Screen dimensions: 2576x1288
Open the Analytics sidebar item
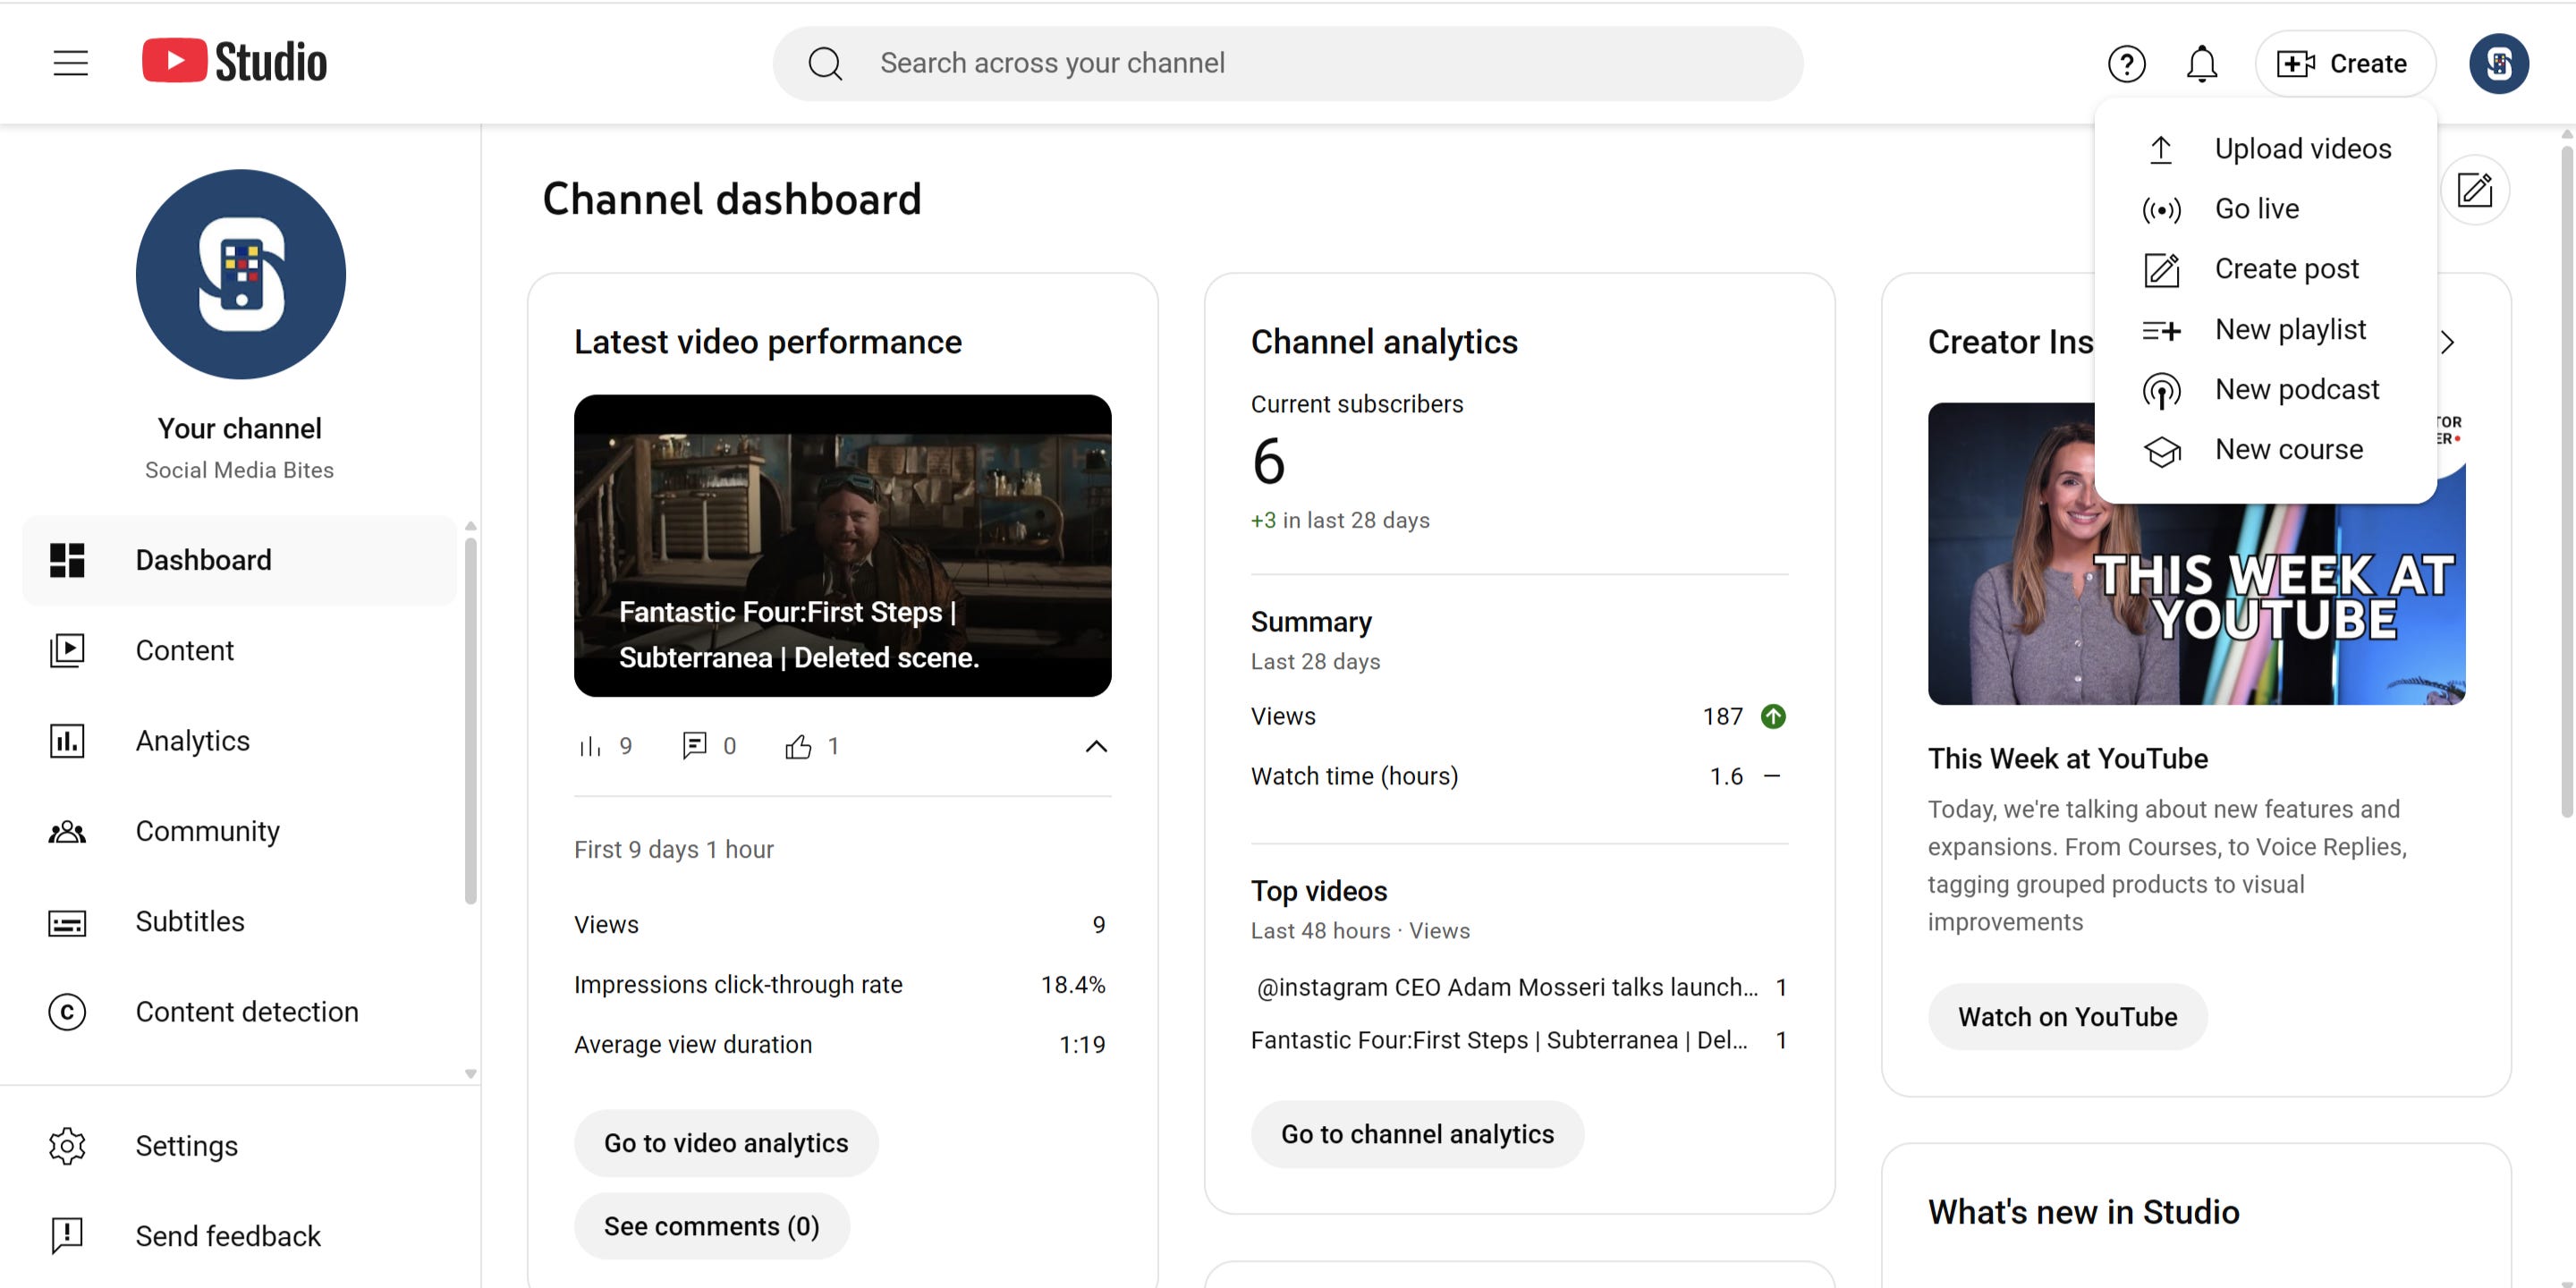192,741
